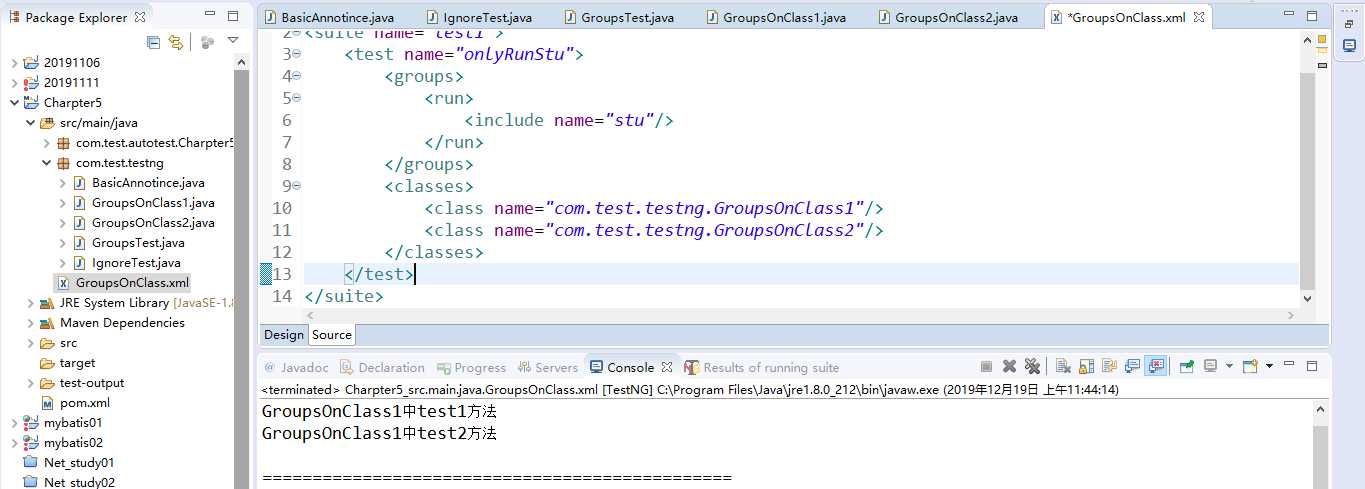Toggle console Word Wrap

[1110, 367]
